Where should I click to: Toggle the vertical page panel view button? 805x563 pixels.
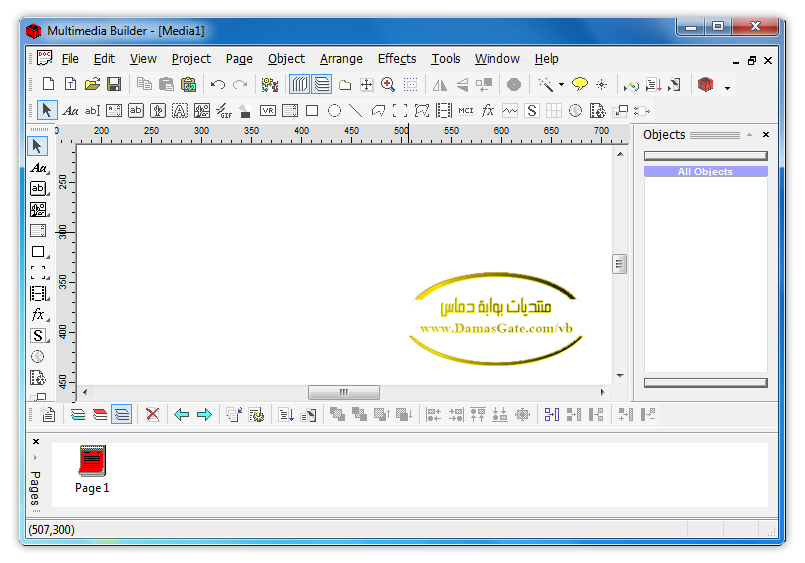[x=299, y=84]
